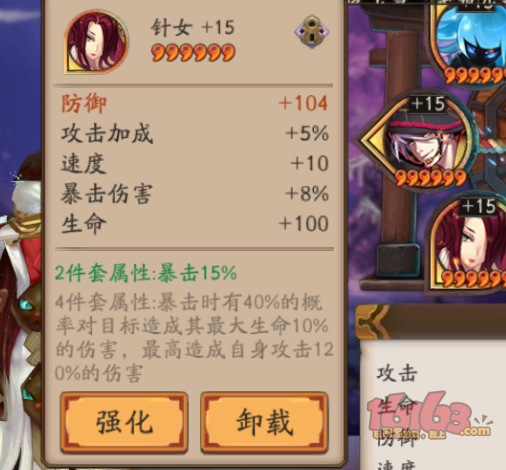Click the 生命 +100 stat row
This screenshot has height=470, width=506.
pyautogui.click(x=195, y=223)
